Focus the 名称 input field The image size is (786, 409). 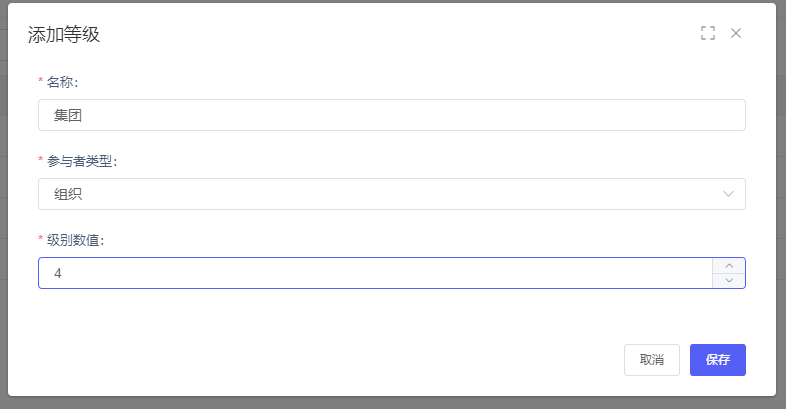391,115
